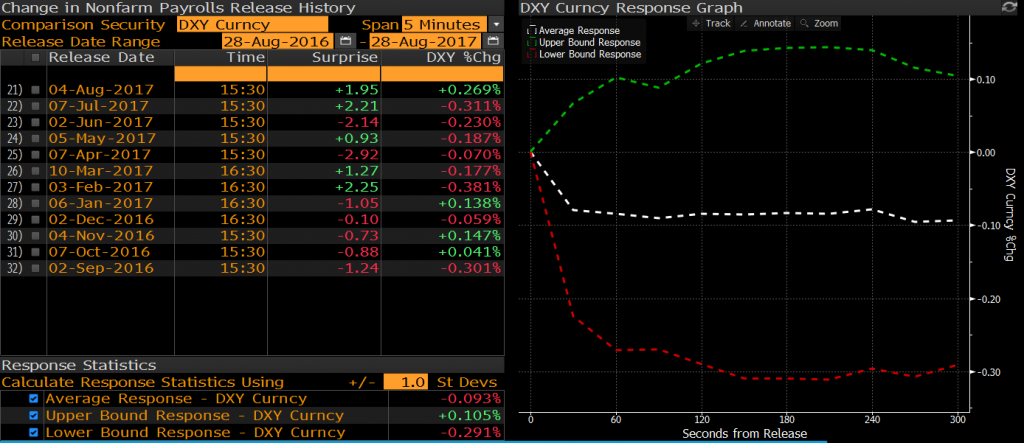Select the Annotate tool on the graph
Viewport: 1024px width, 443px height.
765,23
